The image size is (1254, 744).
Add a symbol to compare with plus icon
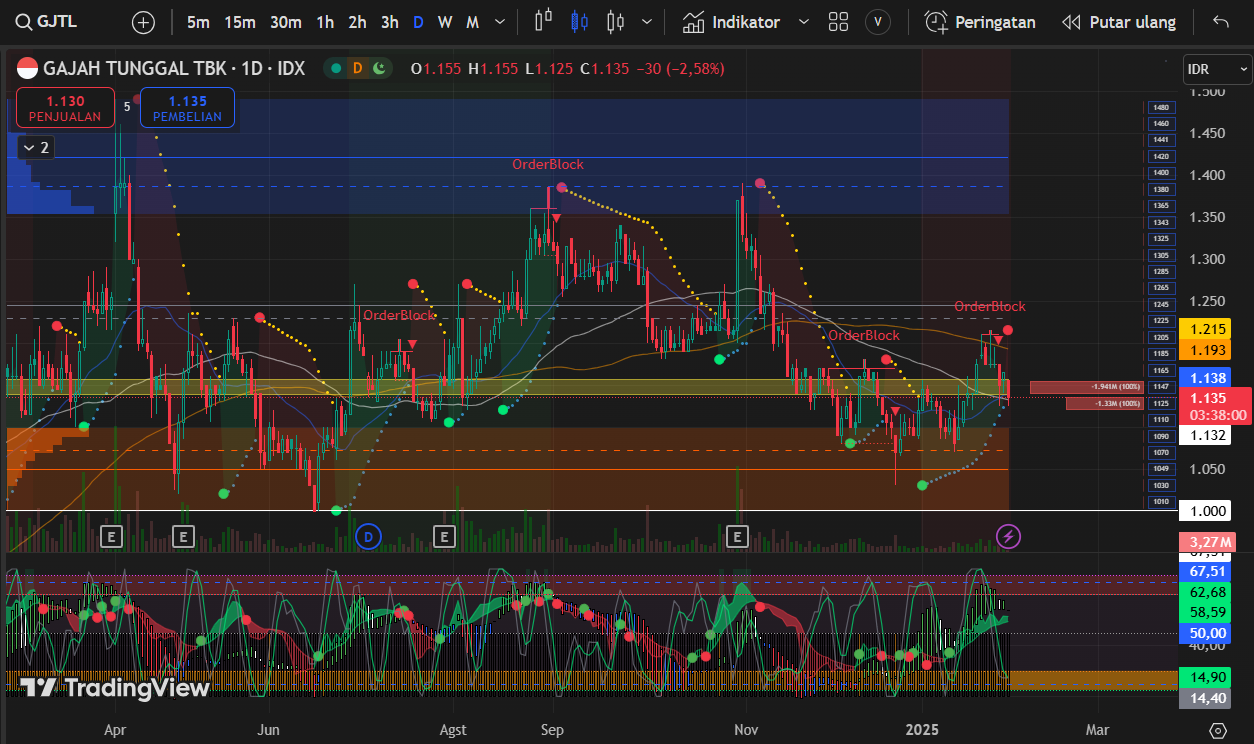(144, 22)
